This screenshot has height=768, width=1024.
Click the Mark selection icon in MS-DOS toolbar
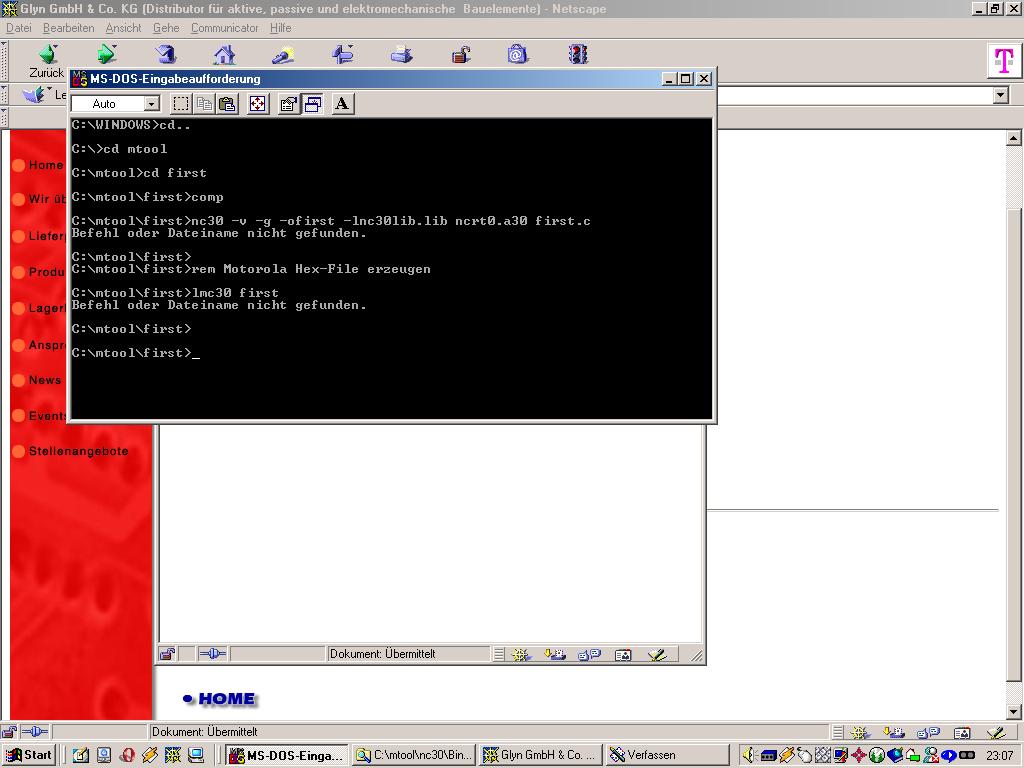pos(181,104)
